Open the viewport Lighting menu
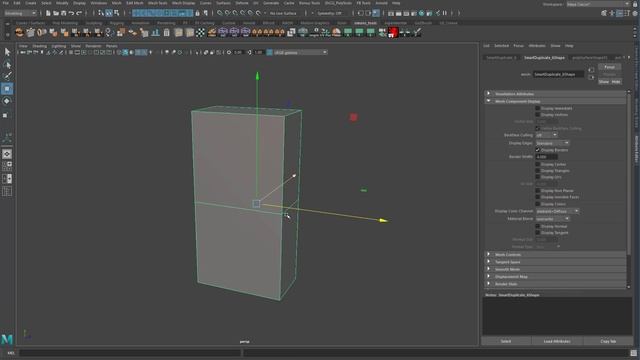640x360 pixels. point(59,46)
